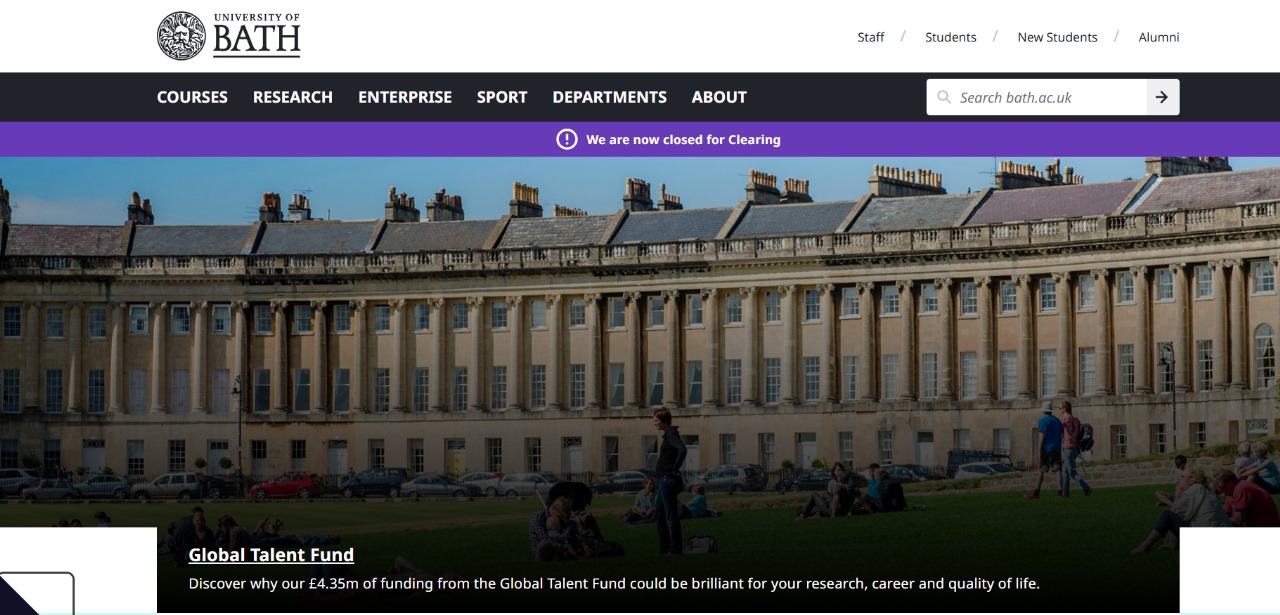Go to the Enterprise section
The width and height of the screenshot is (1280, 615).
click(x=405, y=97)
